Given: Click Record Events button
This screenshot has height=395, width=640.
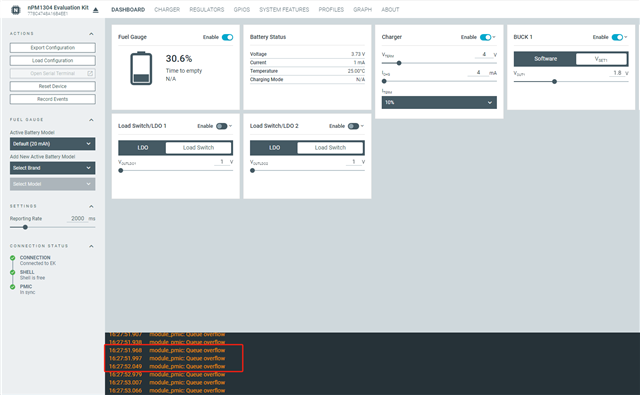Looking at the screenshot, I should click(53, 99).
